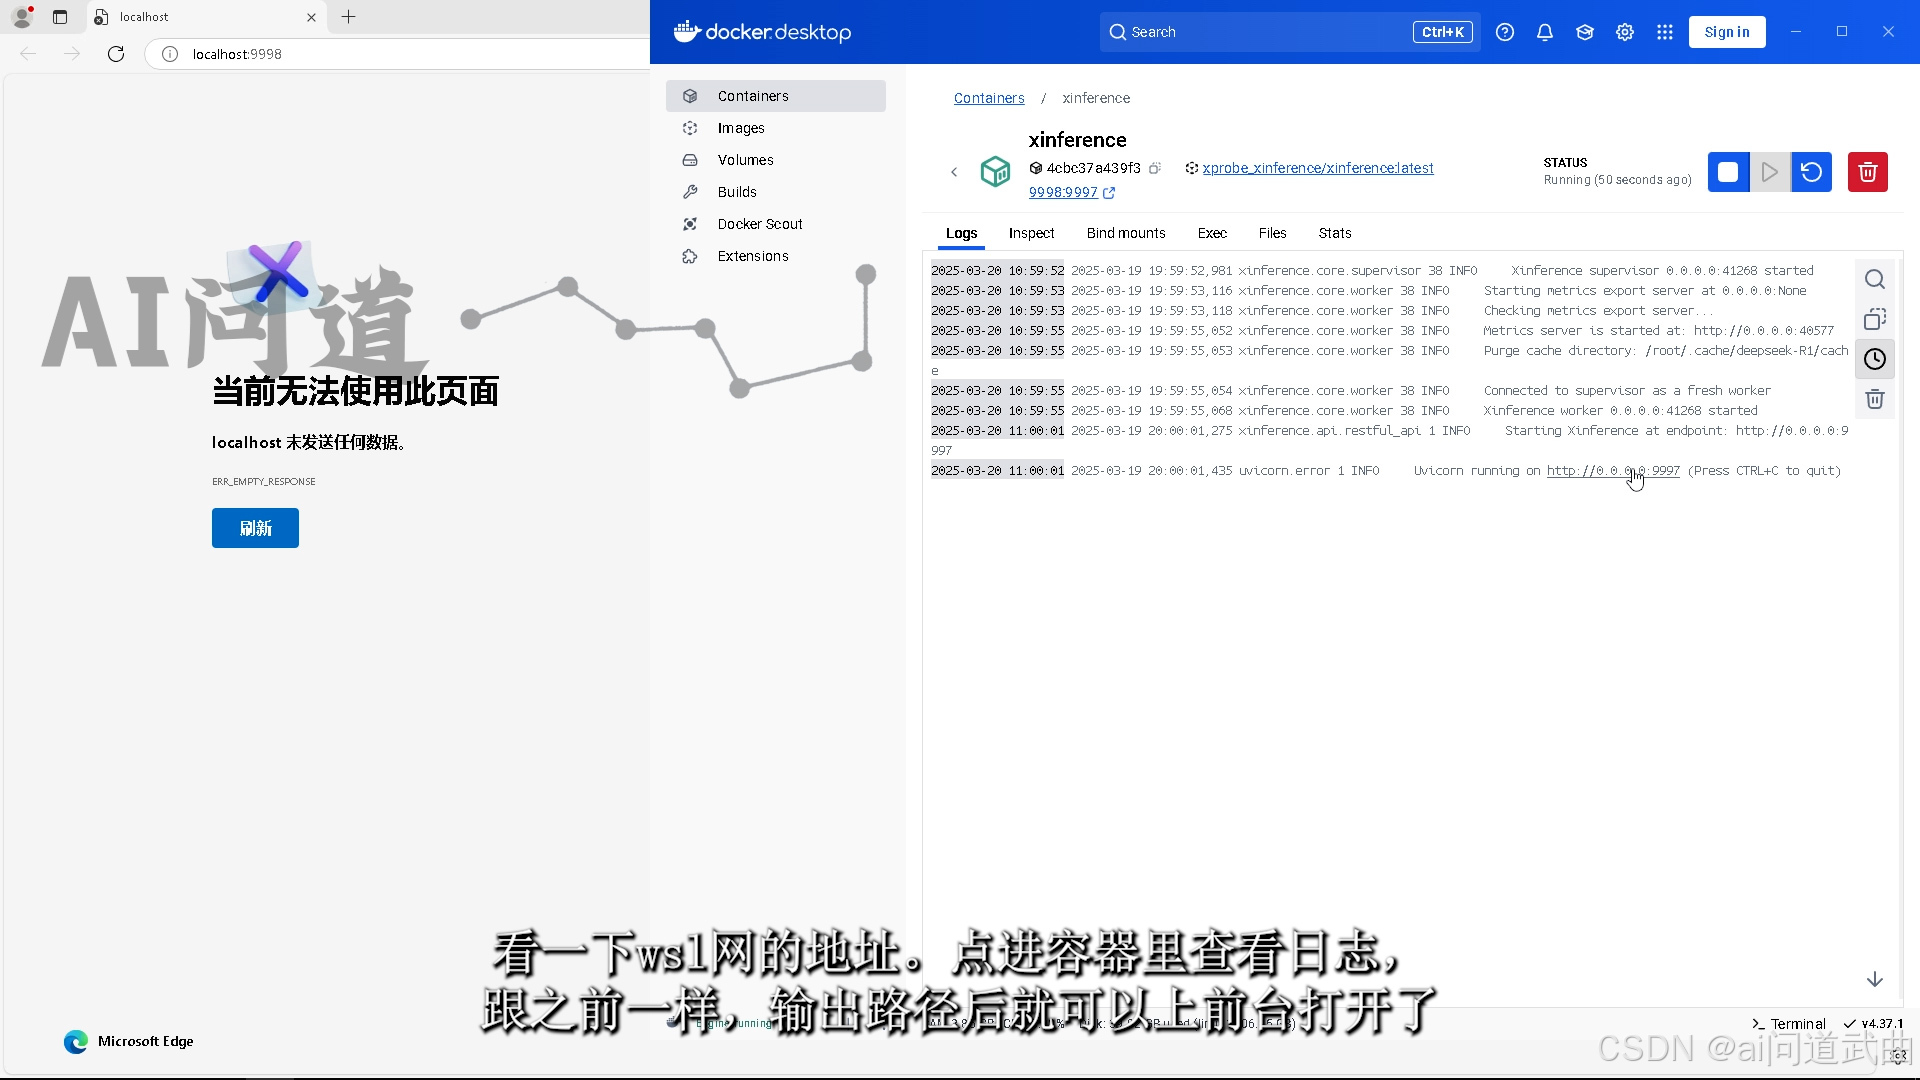This screenshot has width=1920, height=1080.
Task: Open the notifications bell
Action: coord(1545,32)
